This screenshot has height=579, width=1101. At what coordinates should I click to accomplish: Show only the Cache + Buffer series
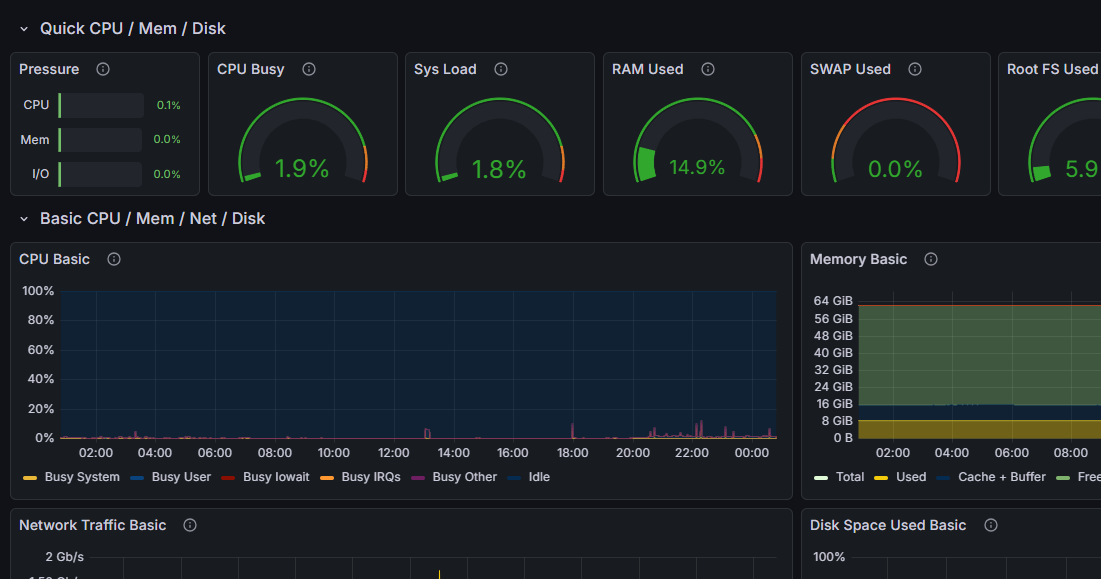(992, 477)
